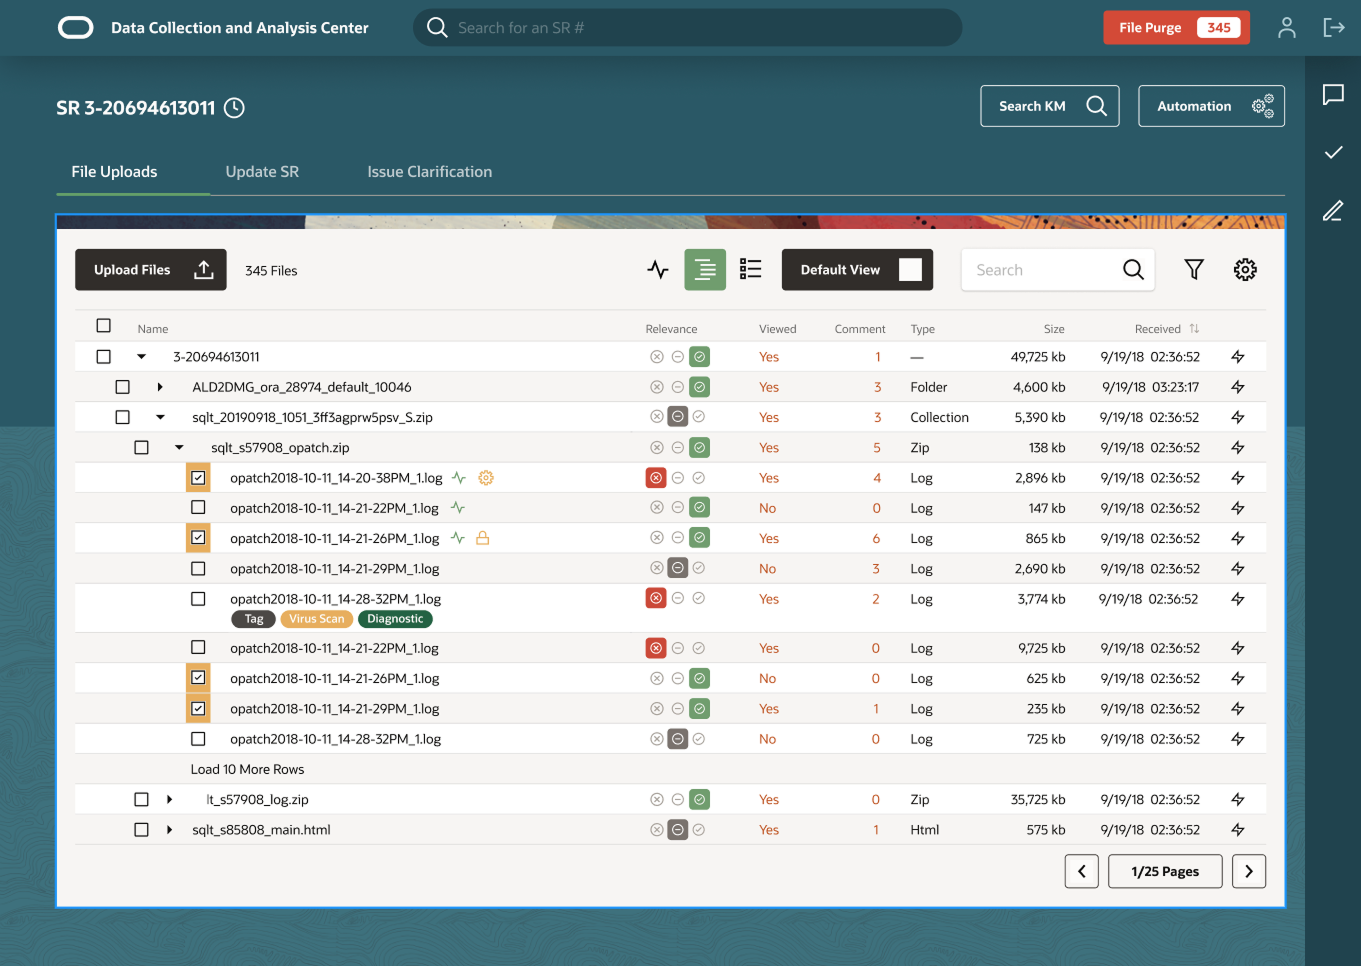
Task: Open the settings gear in the file toolbar
Action: point(1244,269)
